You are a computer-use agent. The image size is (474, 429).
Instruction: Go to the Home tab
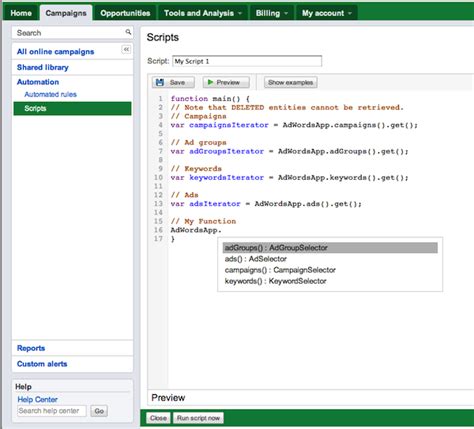click(x=21, y=13)
